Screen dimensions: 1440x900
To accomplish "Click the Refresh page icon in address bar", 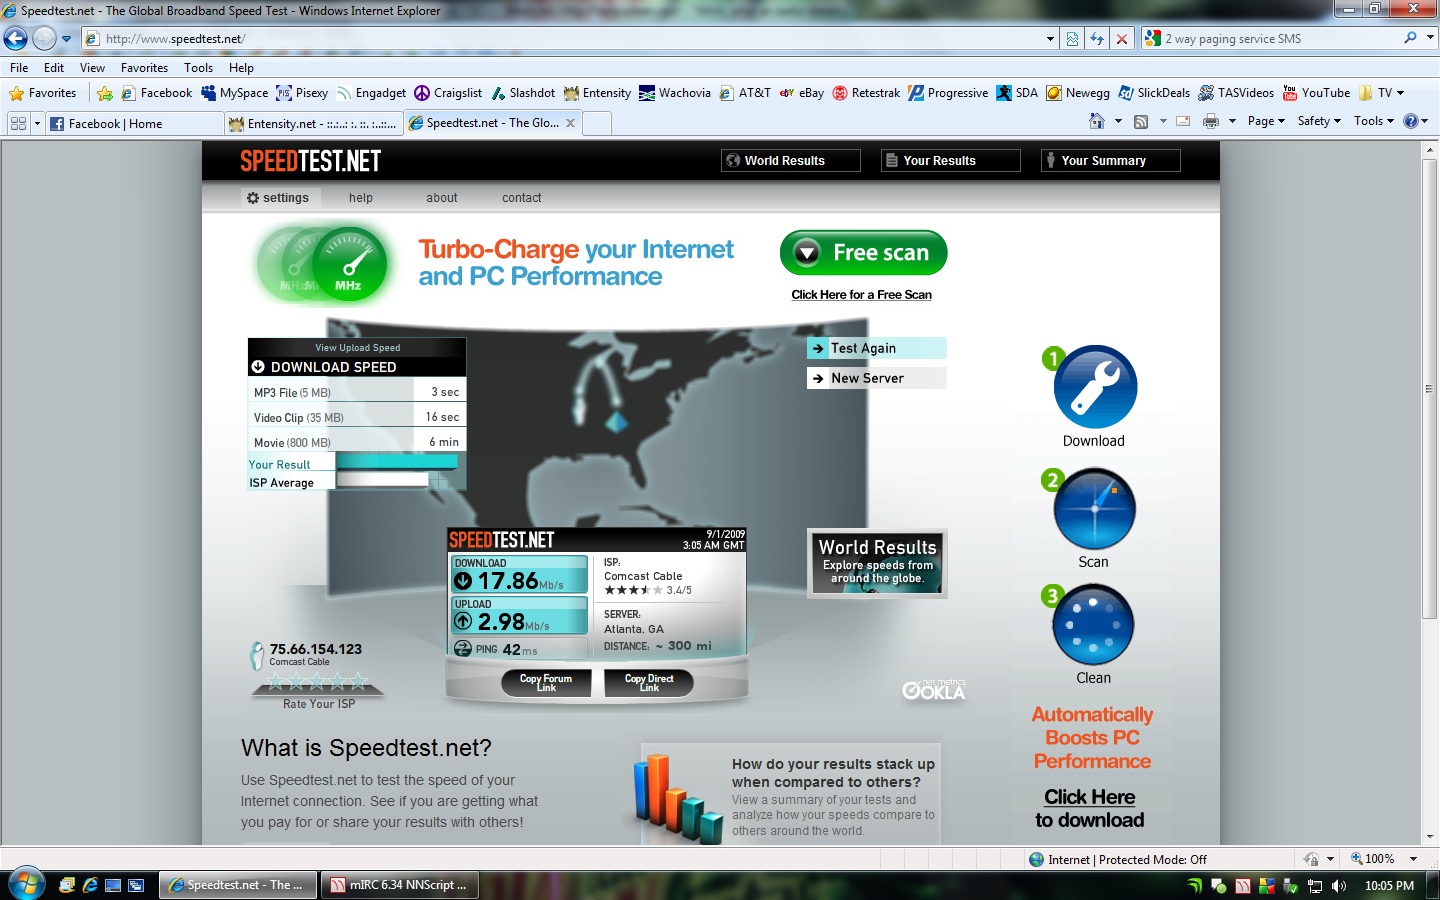I will [x=1097, y=39].
